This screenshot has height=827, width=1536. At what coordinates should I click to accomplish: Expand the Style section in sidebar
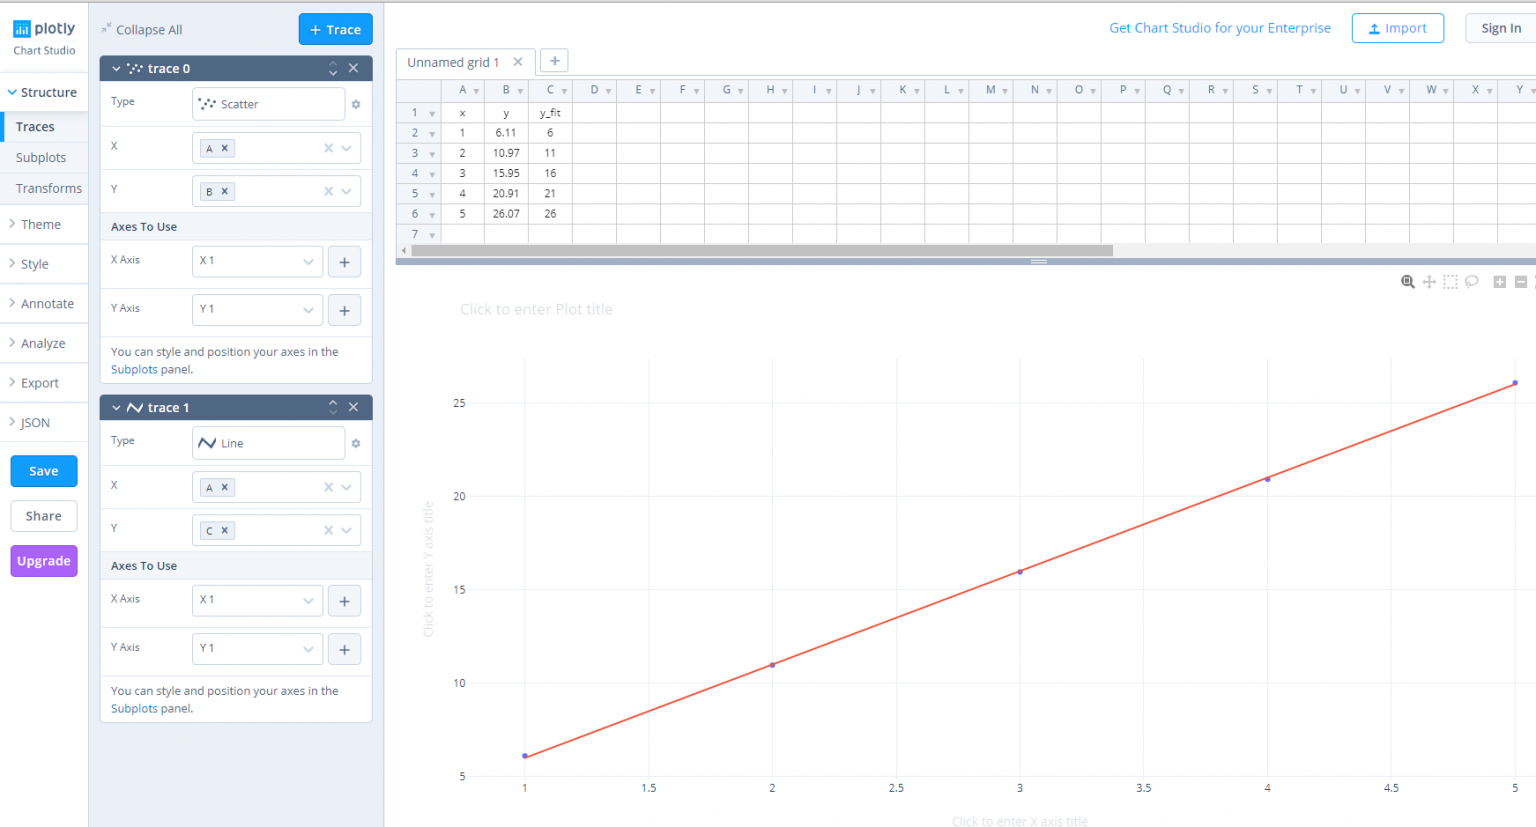click(33, 263)
